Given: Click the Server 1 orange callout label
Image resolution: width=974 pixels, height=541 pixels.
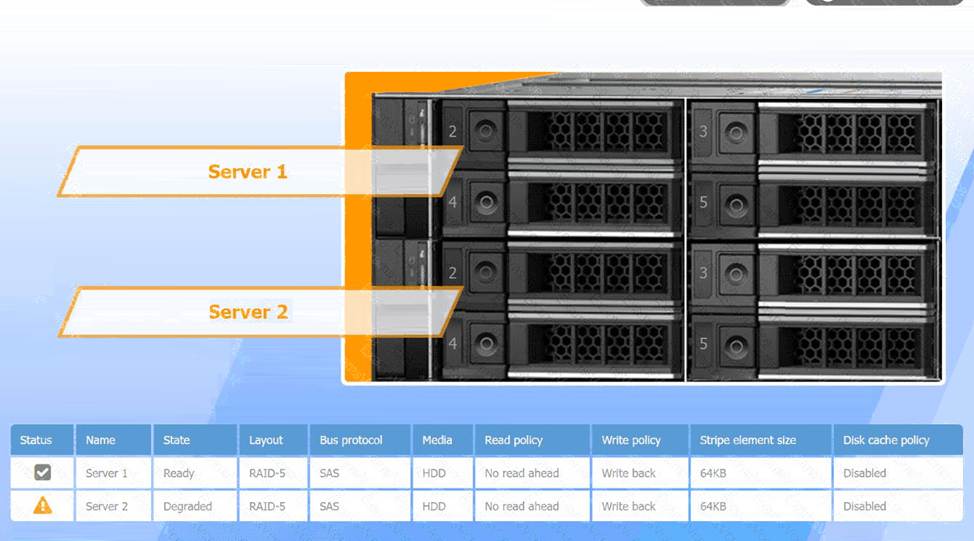Looking at the screenshot, I should (x=248, y=172).
